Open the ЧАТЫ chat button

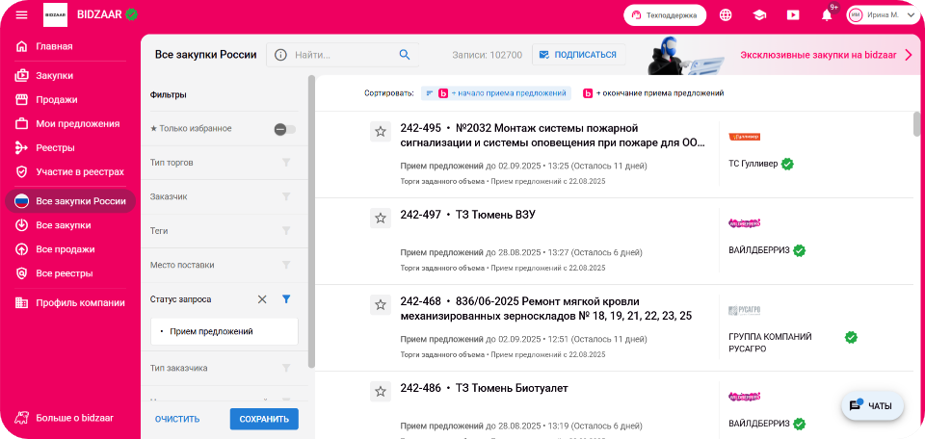click(x=872, y=406)
